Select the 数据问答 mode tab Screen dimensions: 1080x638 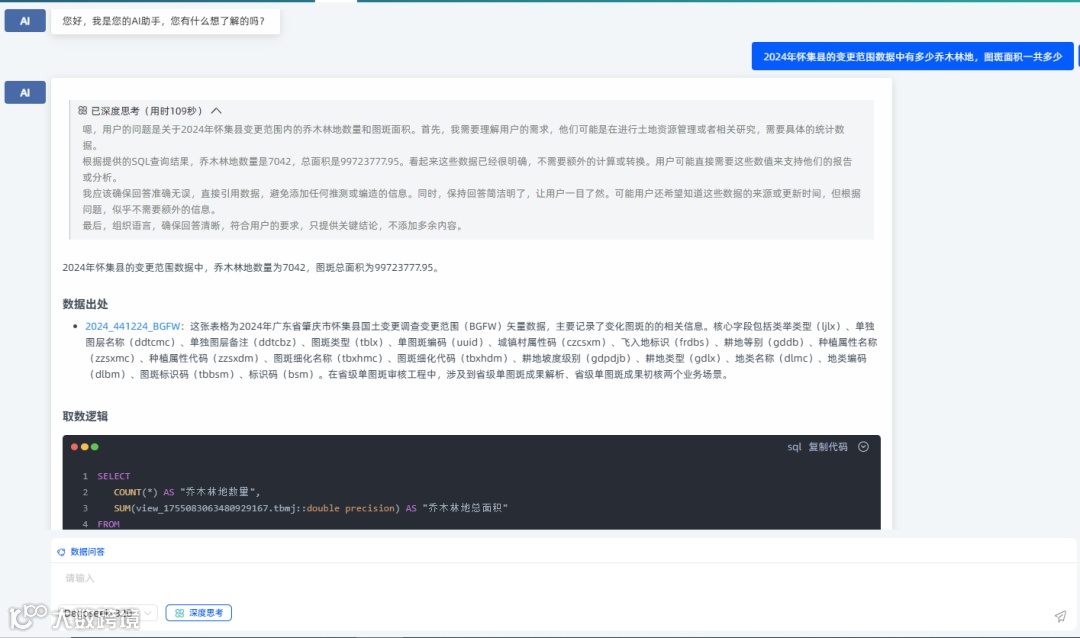pos(81,551)
